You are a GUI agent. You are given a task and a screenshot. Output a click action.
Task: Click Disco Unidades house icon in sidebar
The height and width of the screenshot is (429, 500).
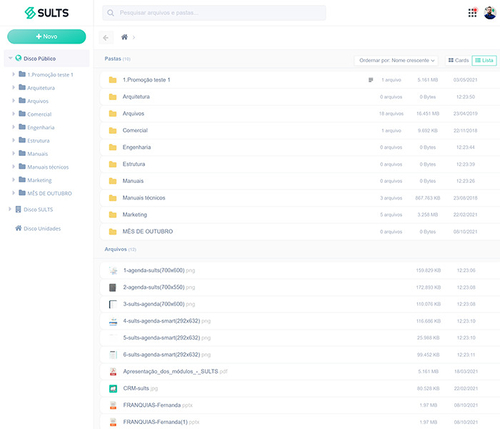(18, 228)
